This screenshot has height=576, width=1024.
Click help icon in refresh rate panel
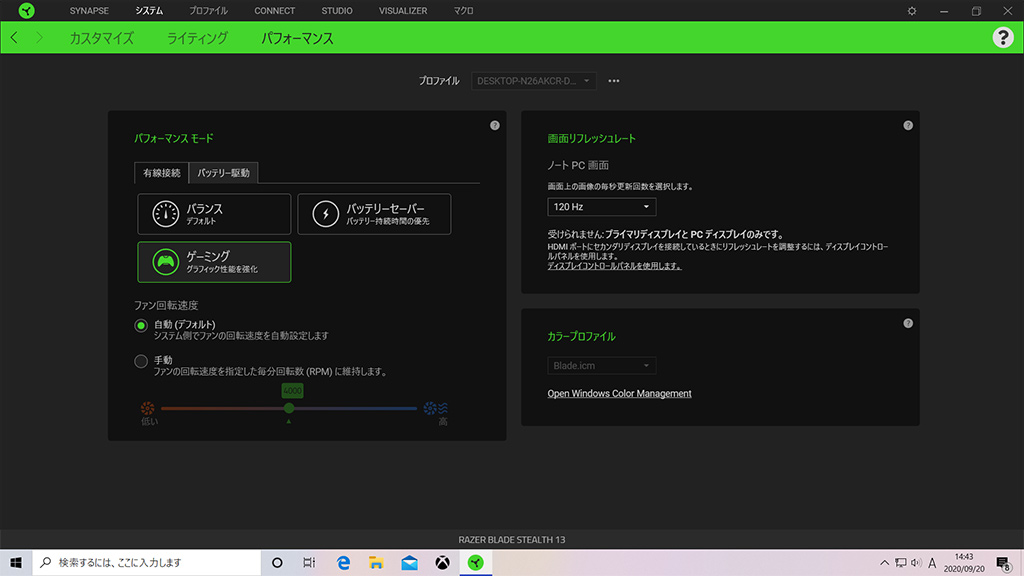[x=907, y=126]
